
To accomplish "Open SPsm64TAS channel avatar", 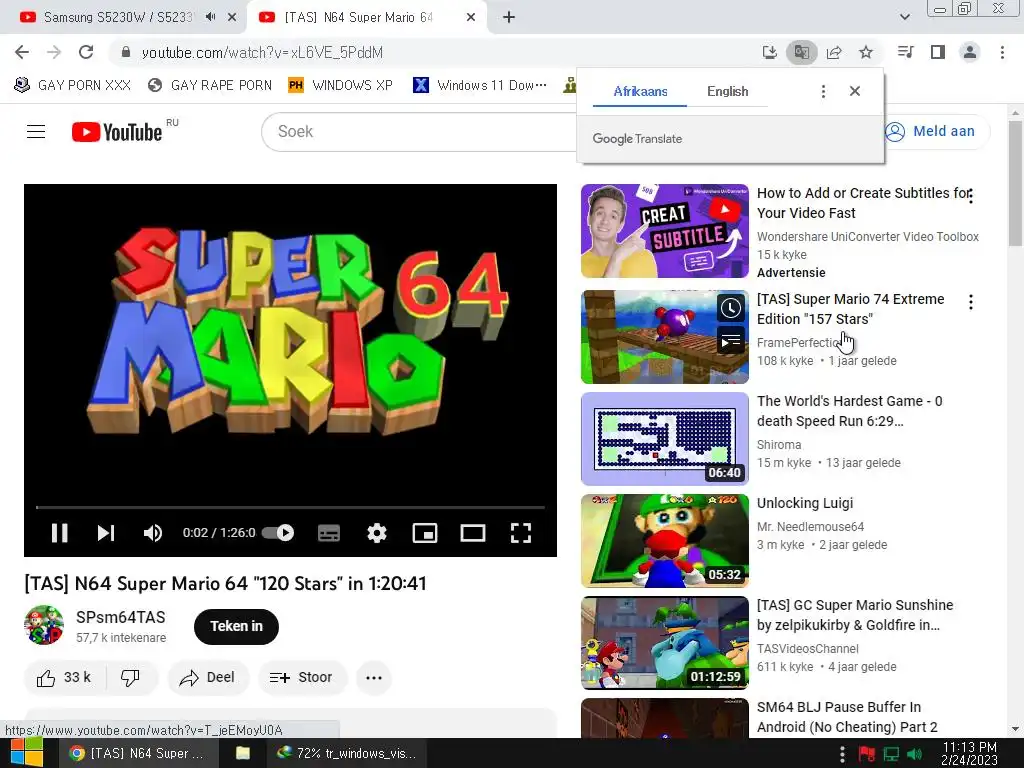I will pyautogui.click(x=44, y=625).
